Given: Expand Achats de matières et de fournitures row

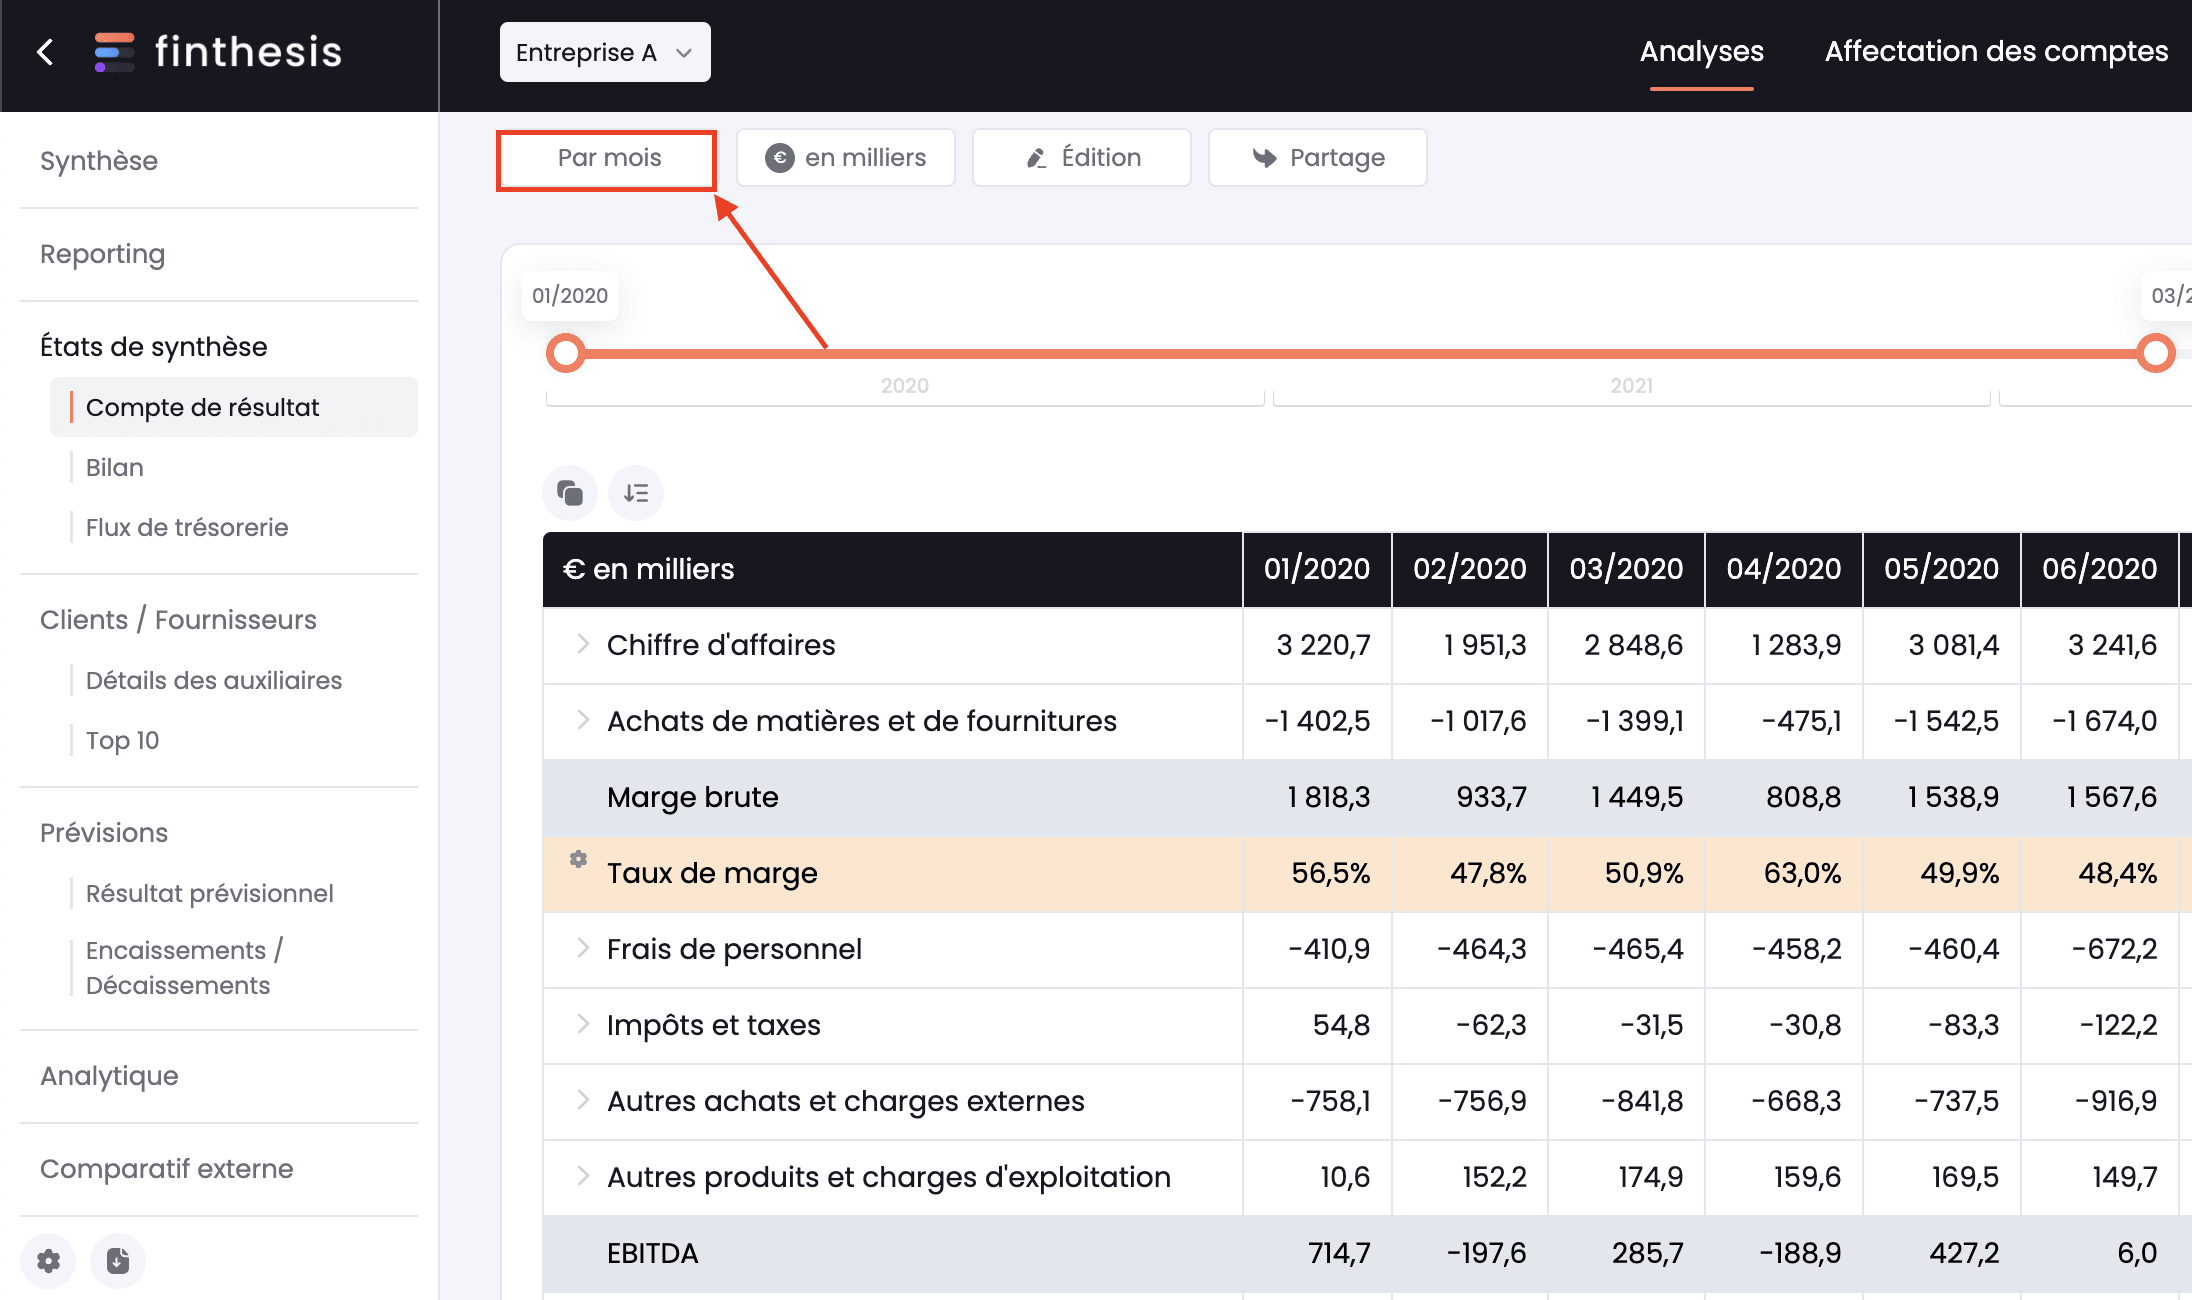Looking at the screenshot, I should click(x=583, y=720).
